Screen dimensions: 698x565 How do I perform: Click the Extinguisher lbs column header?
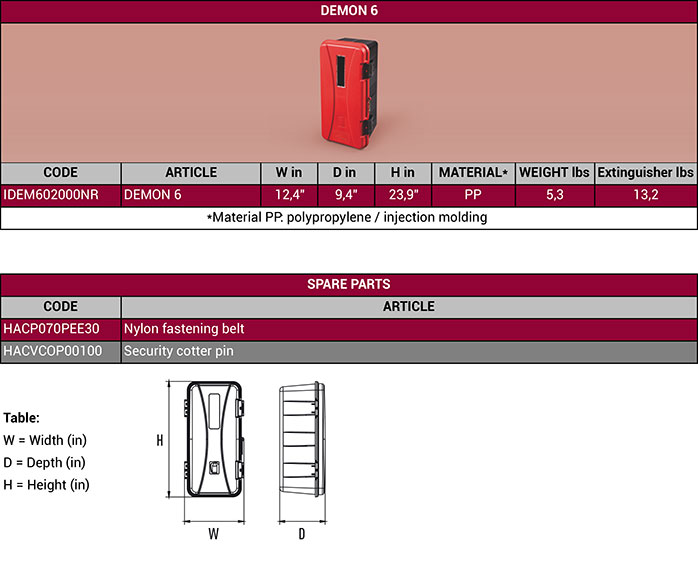[645, 172]
